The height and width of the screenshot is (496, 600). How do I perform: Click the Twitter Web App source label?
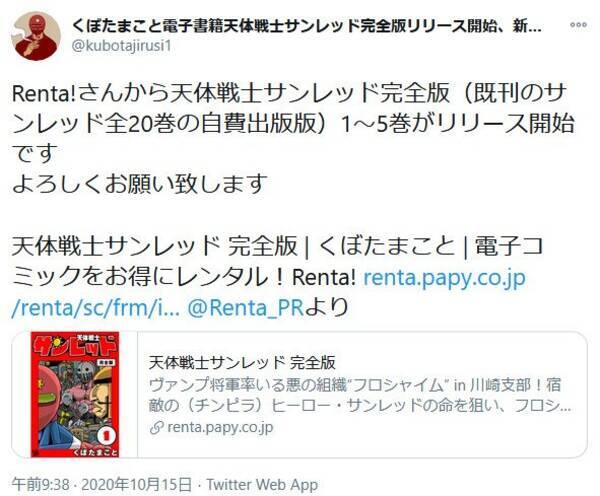(x=262, y=485)
